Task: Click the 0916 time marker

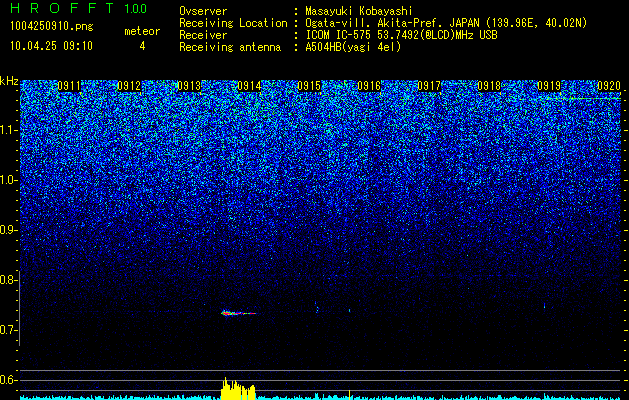Action: [369, 86]
